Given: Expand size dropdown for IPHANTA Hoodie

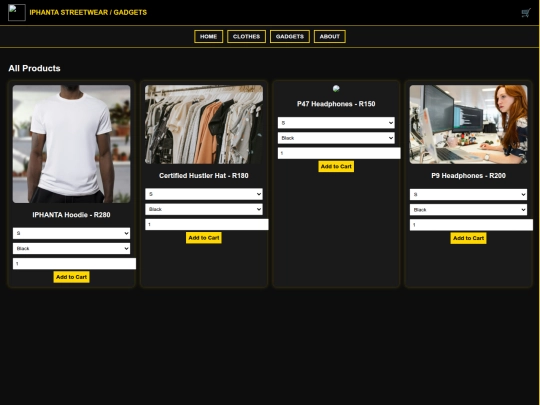Looking at the screenshot, I should tap(72, 233).
